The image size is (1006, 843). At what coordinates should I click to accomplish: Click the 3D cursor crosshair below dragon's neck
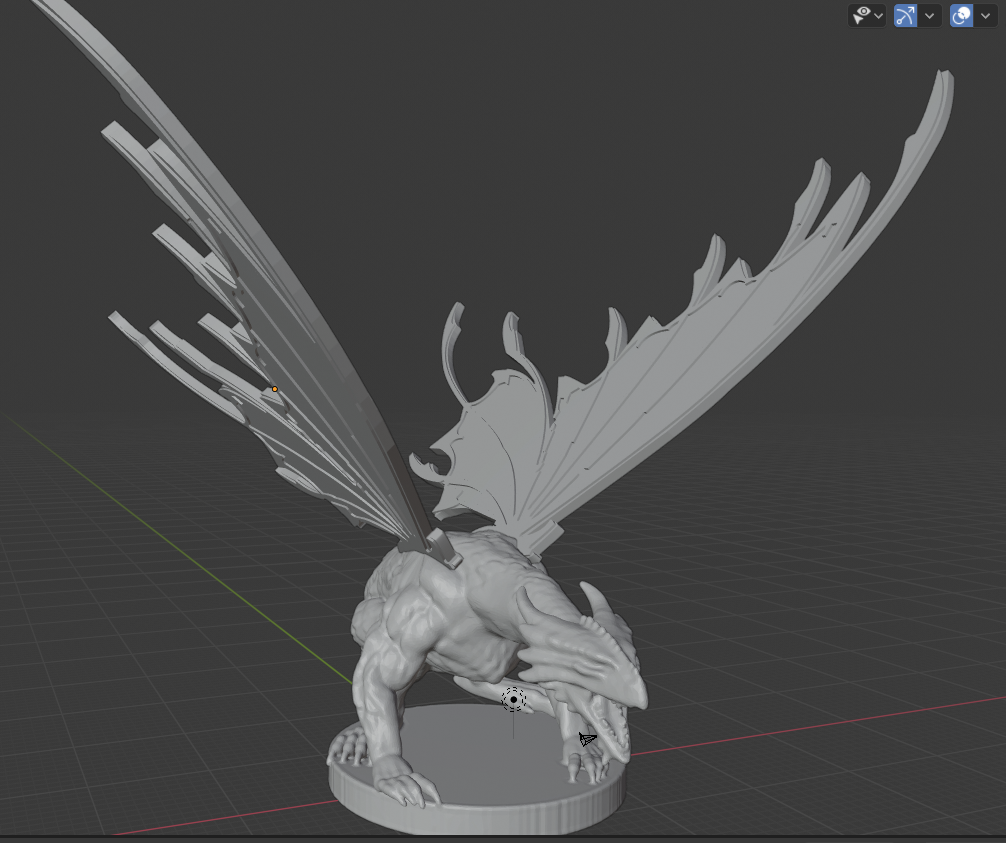[x=513, y=699]
